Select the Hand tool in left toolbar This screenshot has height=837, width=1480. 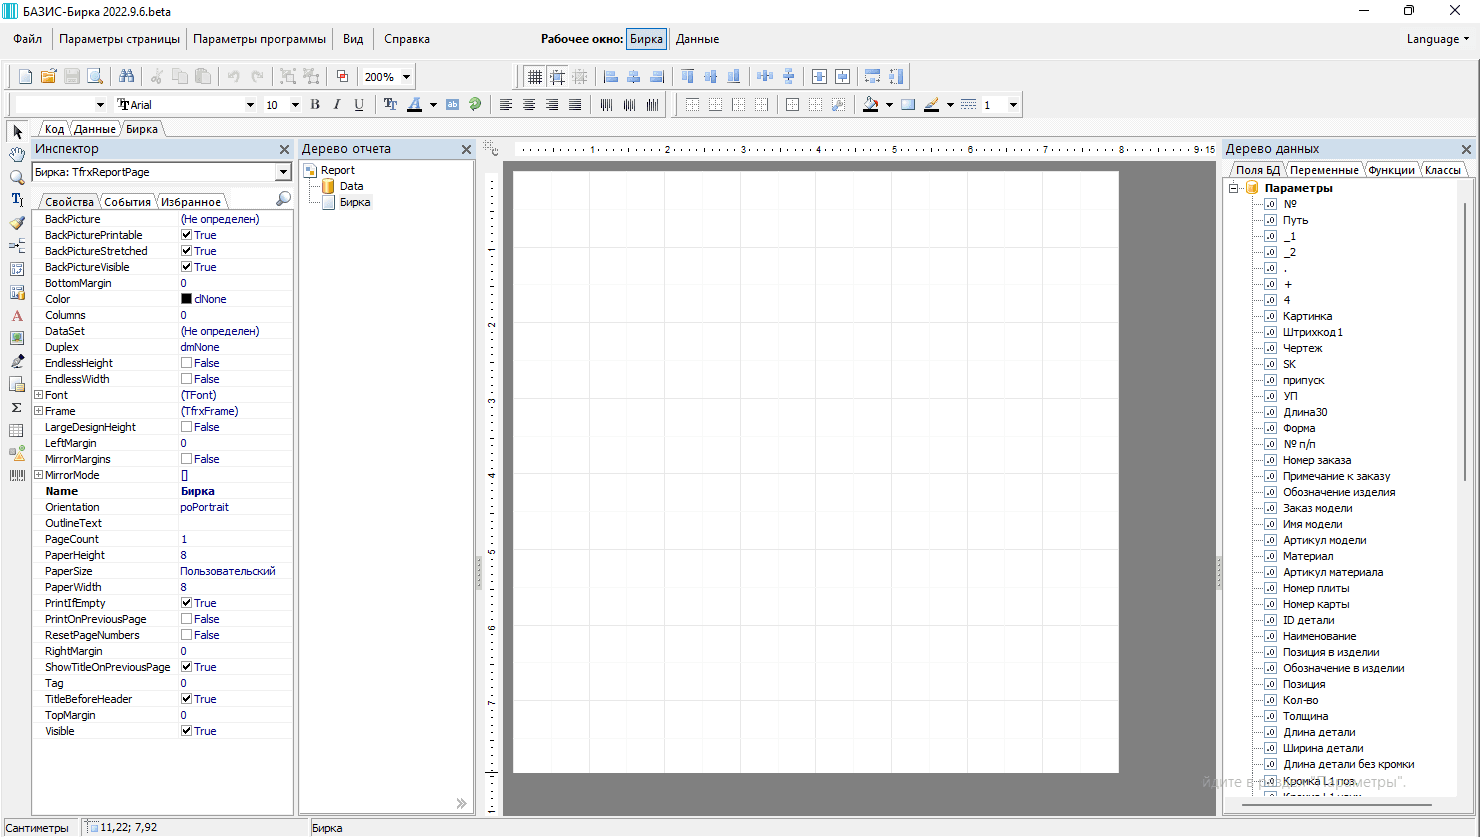(x=17, y=154)
